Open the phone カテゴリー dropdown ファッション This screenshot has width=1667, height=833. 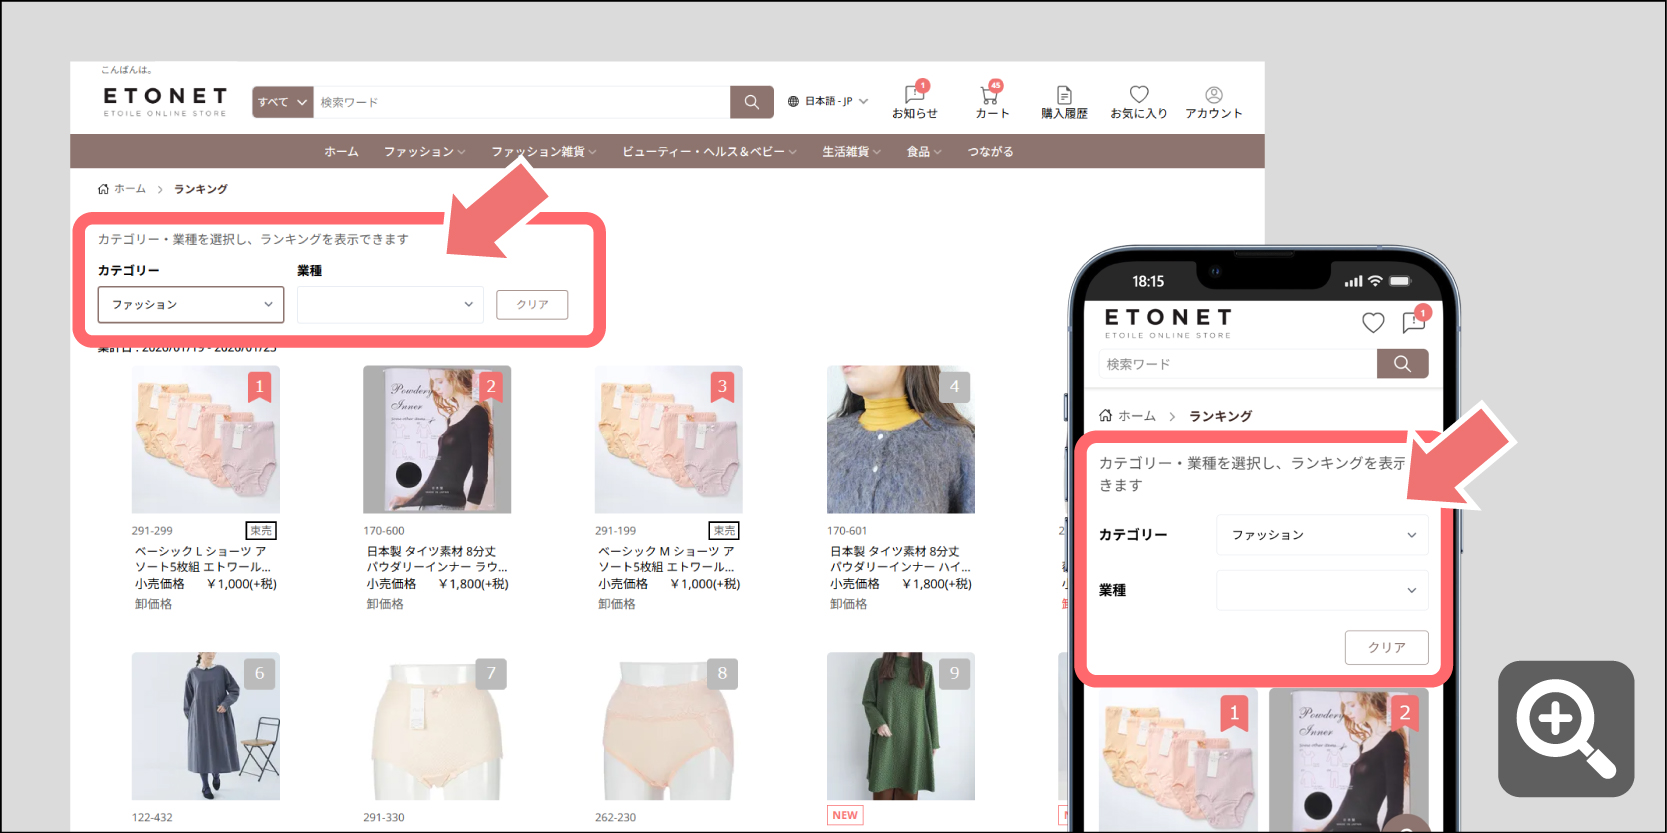(x=1322, y=535)
